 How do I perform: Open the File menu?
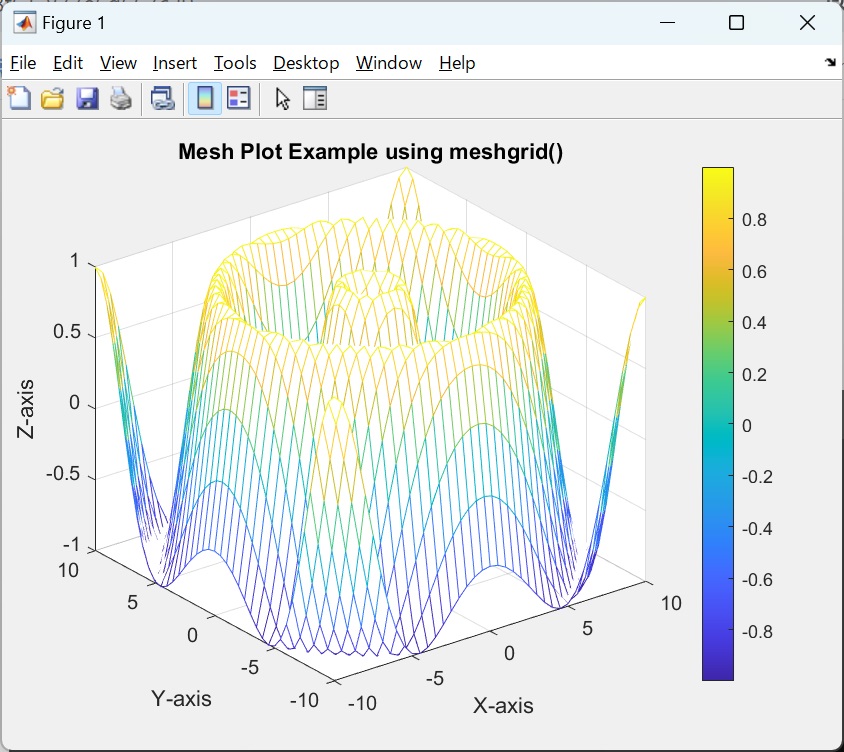tap(23, 63)
